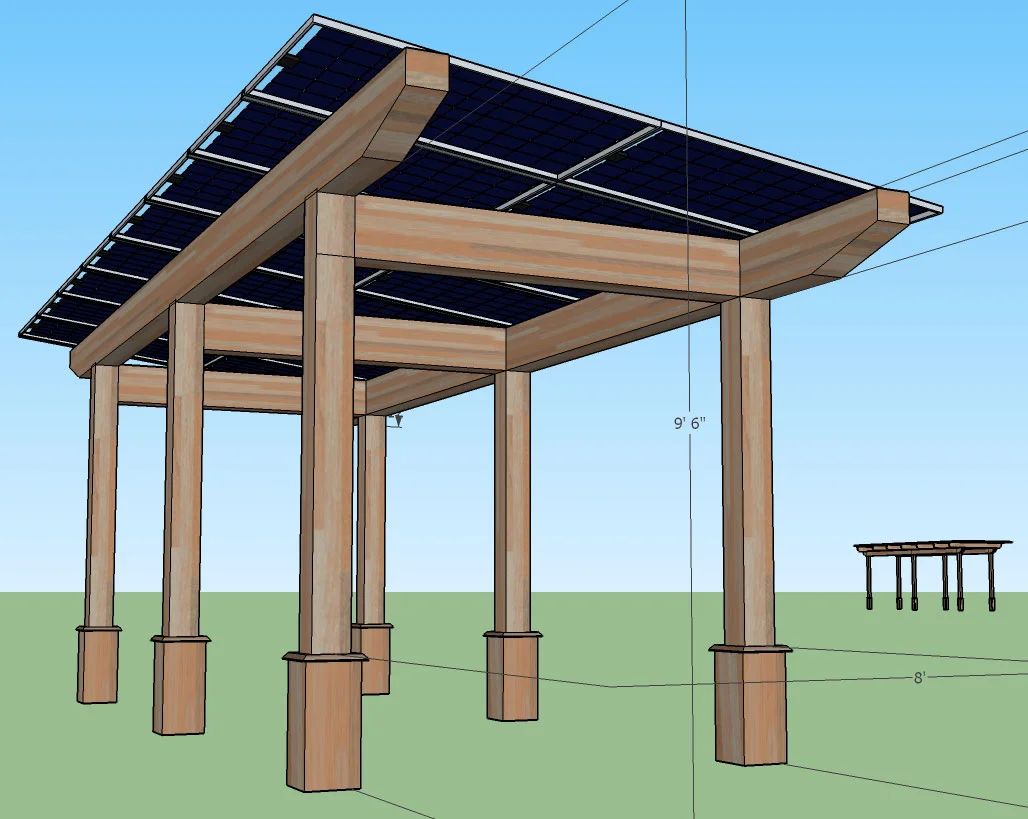Select the nearest front center wooden post

pos(325,492)
